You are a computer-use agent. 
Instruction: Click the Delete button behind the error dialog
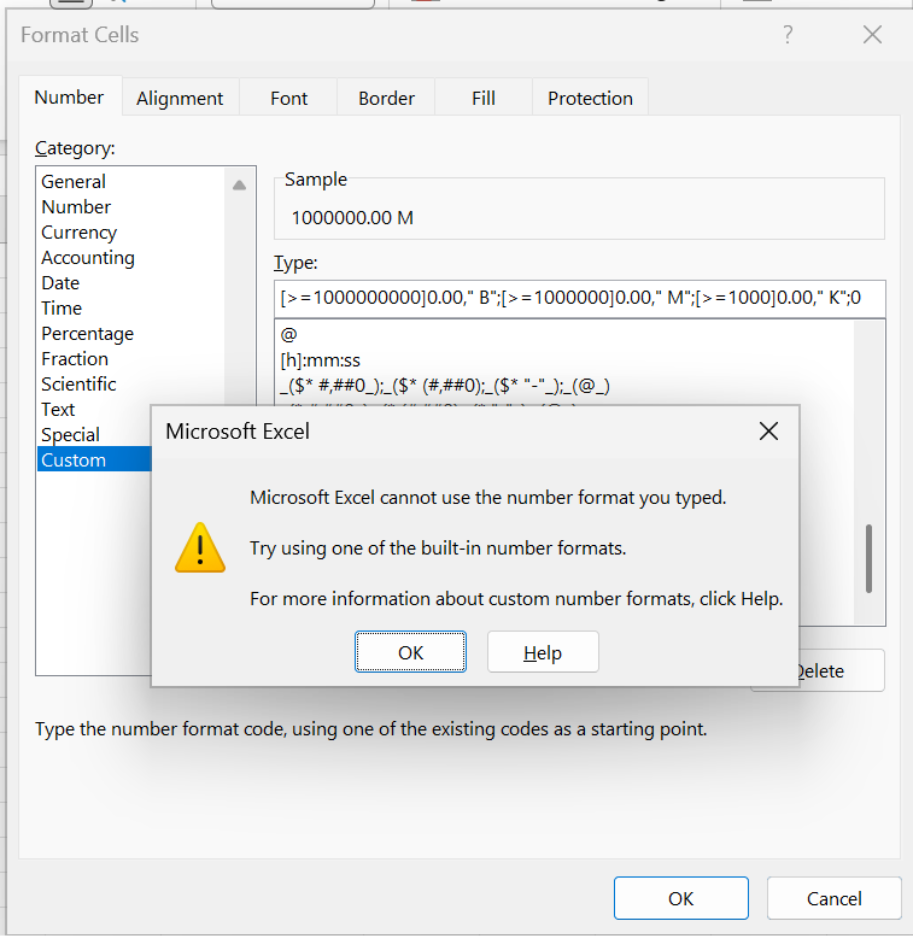841,671
